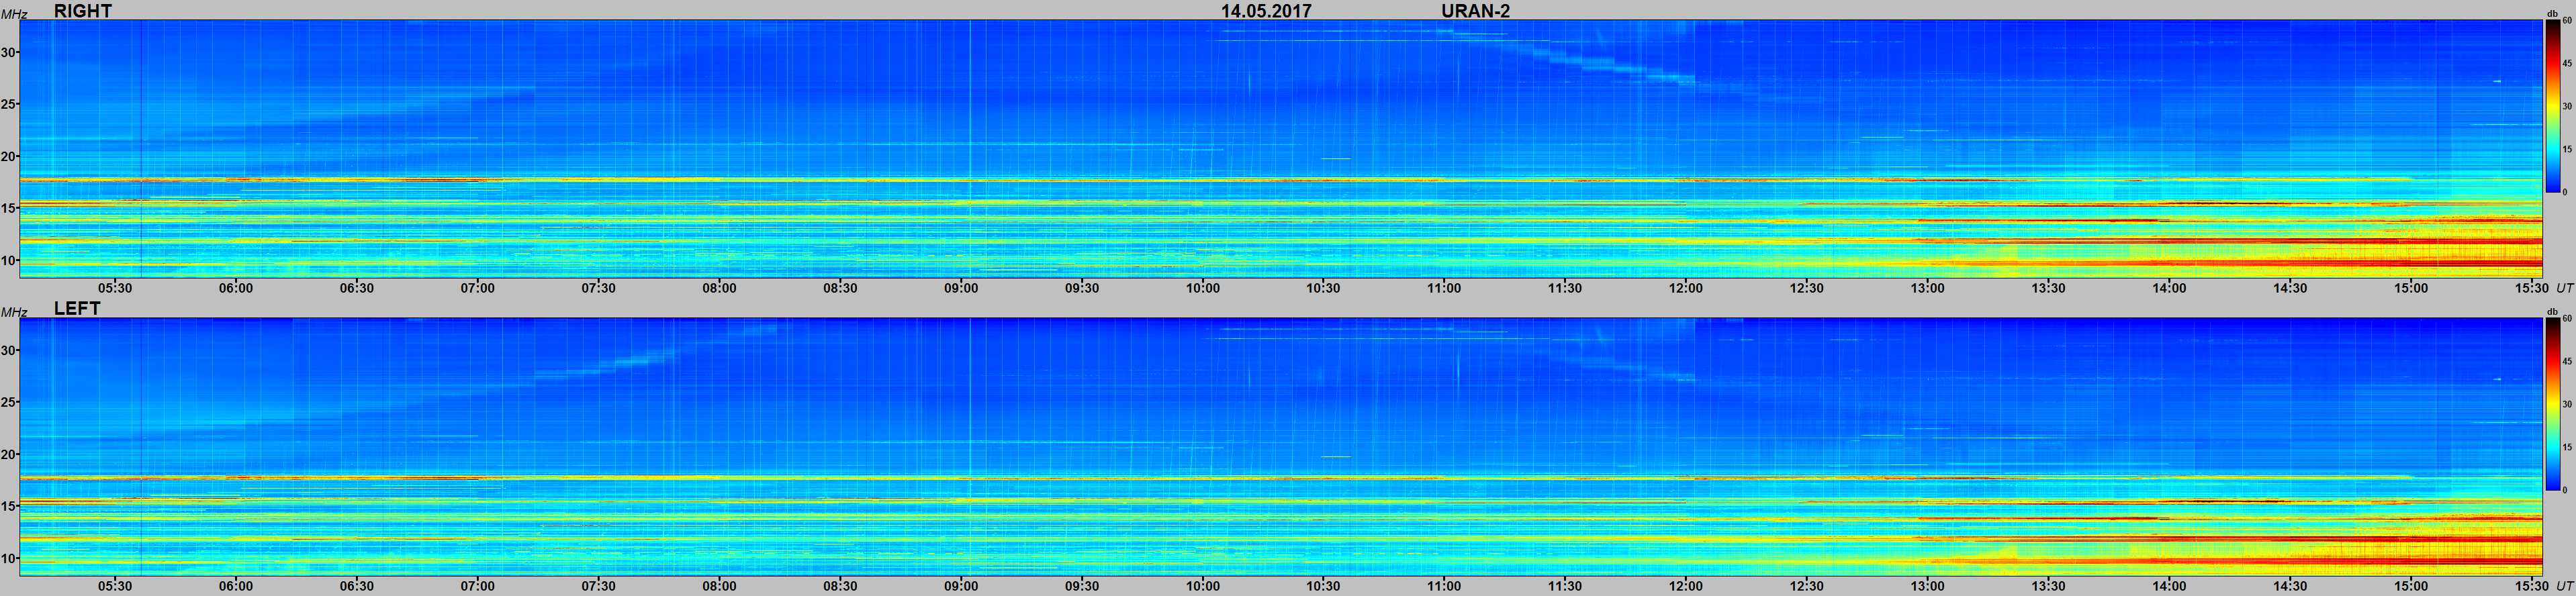Click the 10 MHz label on RIGHT panel

tap(8, 260)
